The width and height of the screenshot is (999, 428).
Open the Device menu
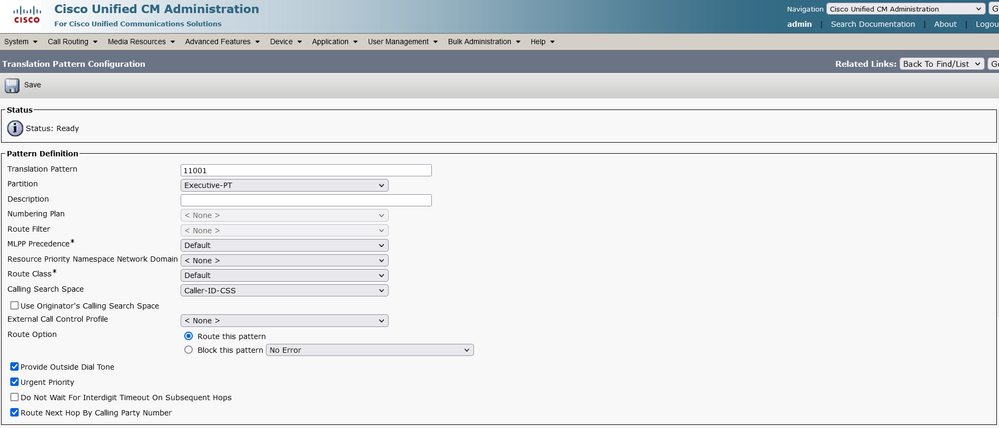click(285, 41)
